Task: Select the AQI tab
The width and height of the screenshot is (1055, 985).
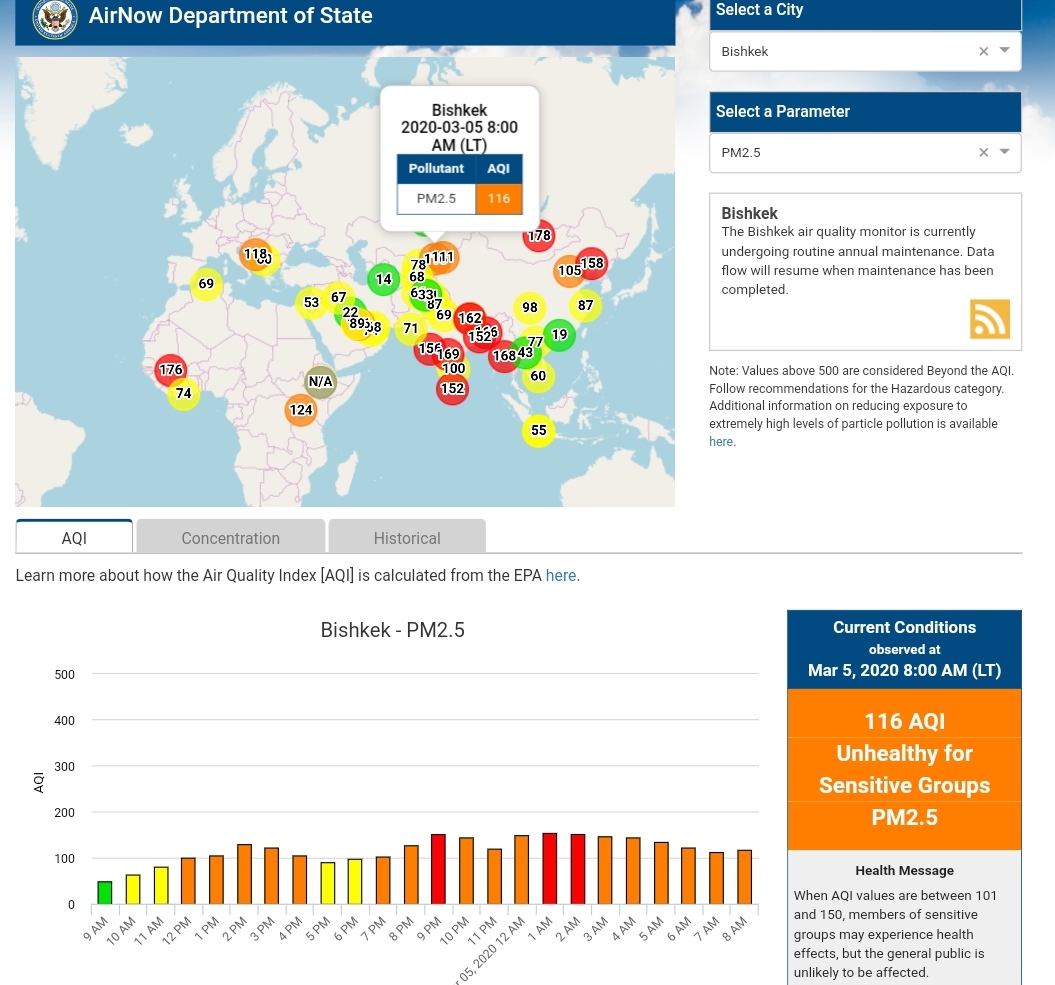Action: point(74,538)
